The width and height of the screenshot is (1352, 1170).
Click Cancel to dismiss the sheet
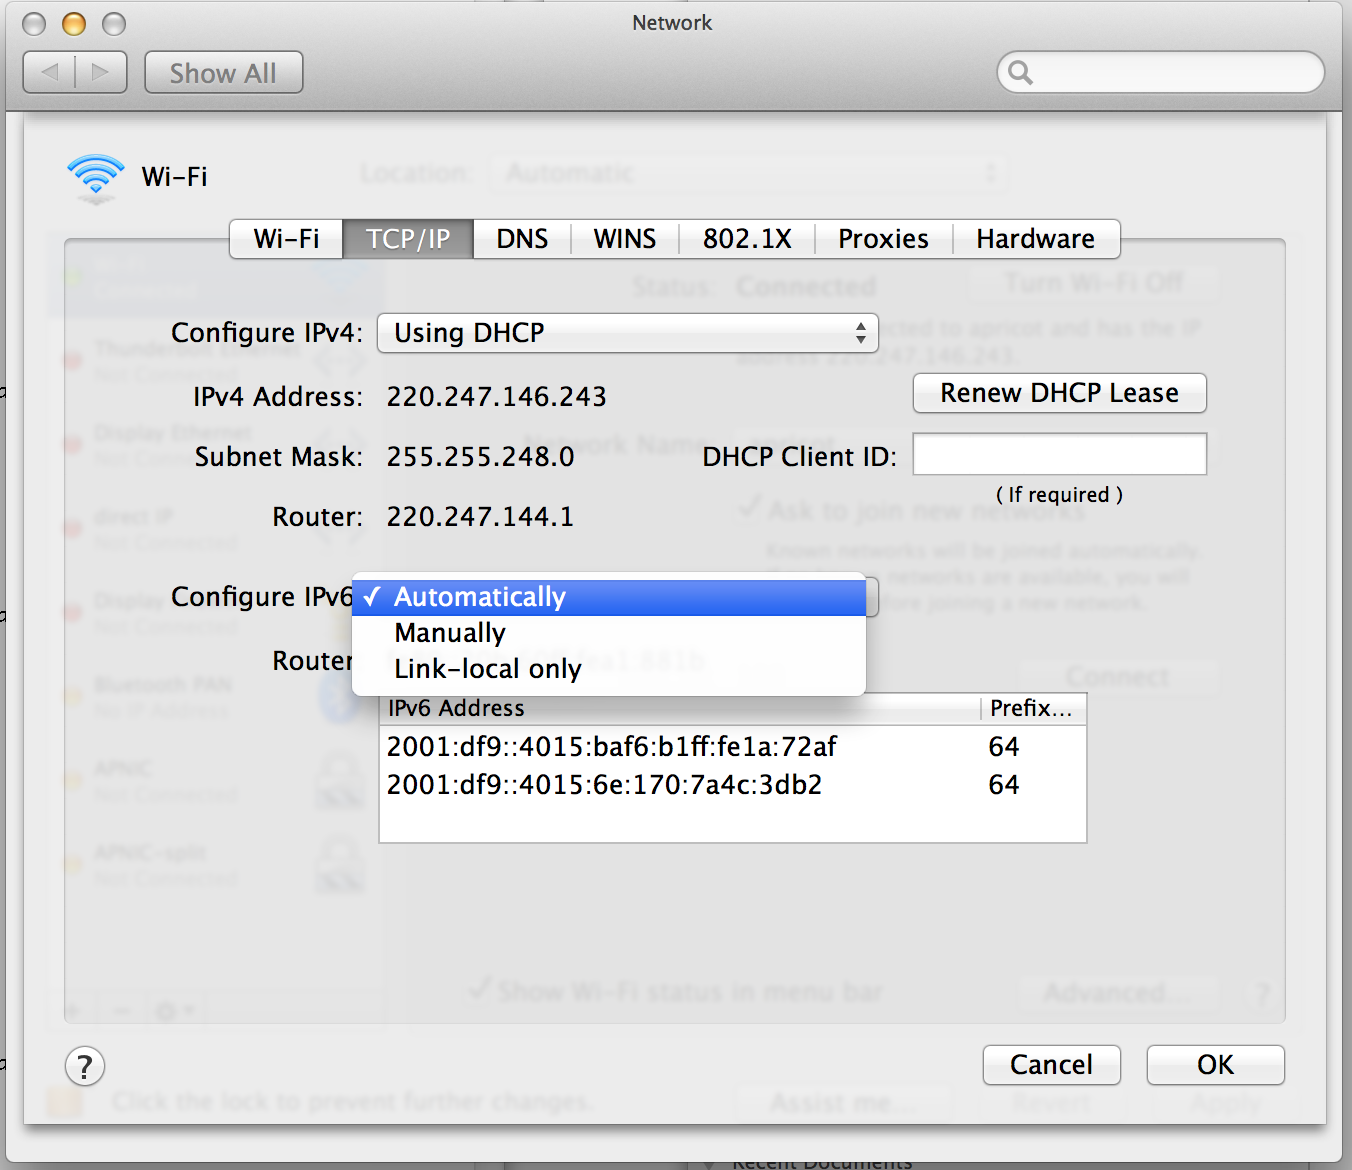pos(1051,1065)
